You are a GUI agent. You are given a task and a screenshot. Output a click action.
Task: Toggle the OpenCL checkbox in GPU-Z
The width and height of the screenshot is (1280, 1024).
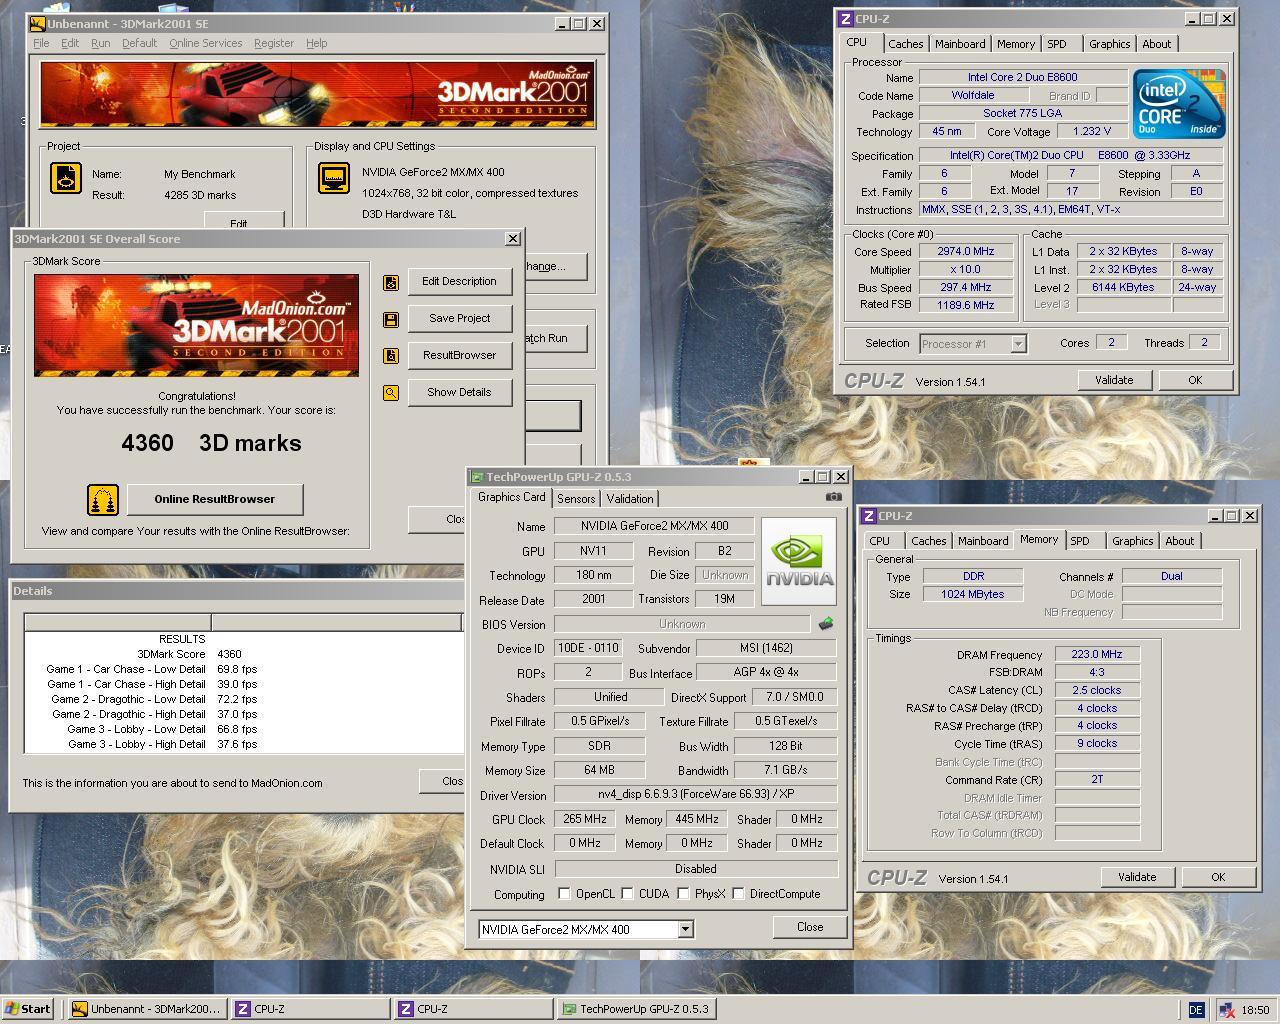pos(564,893)
